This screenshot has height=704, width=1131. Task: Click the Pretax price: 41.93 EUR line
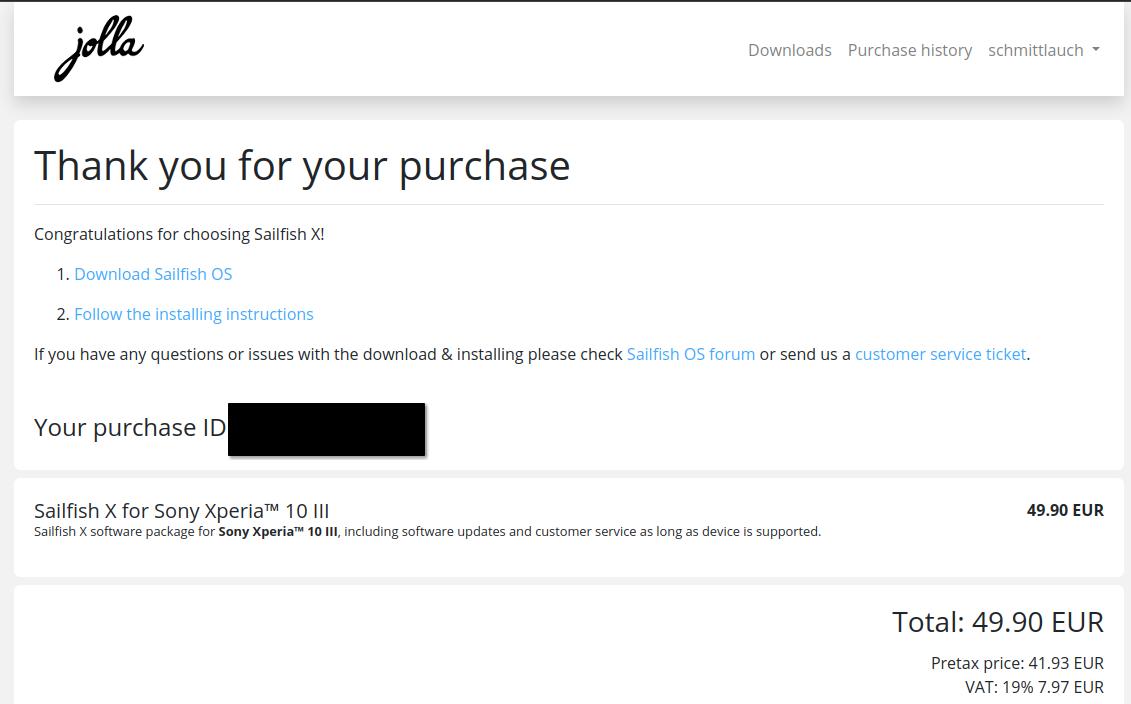pyautogui.click(x=1017, y=663)
